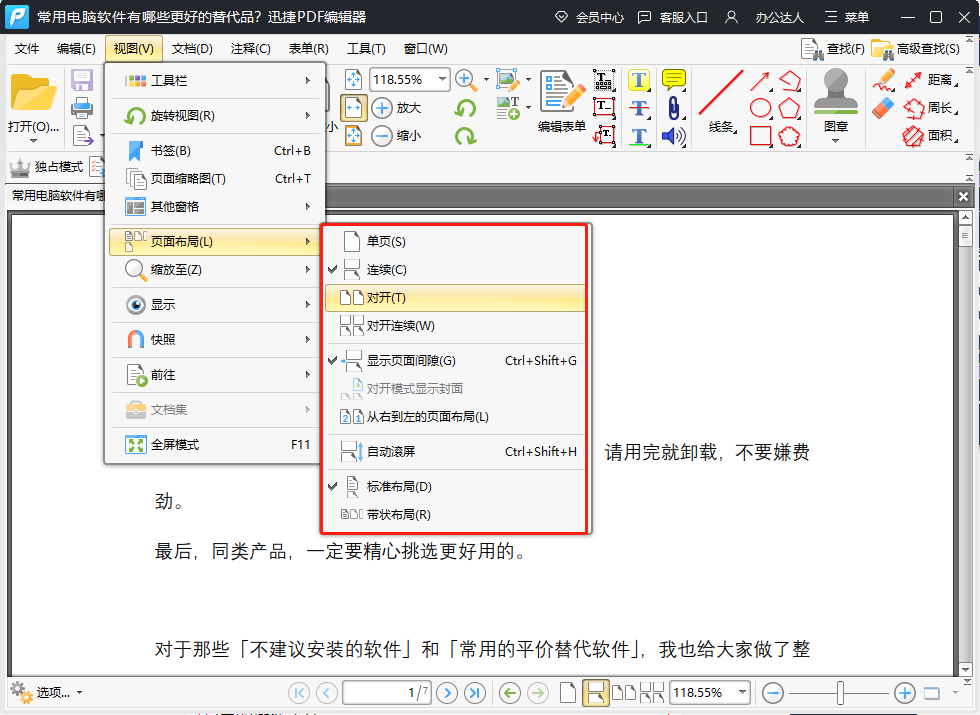Open Member Center (会员中心)
This screenshot has height=715, width=980.
click(589, 18)
